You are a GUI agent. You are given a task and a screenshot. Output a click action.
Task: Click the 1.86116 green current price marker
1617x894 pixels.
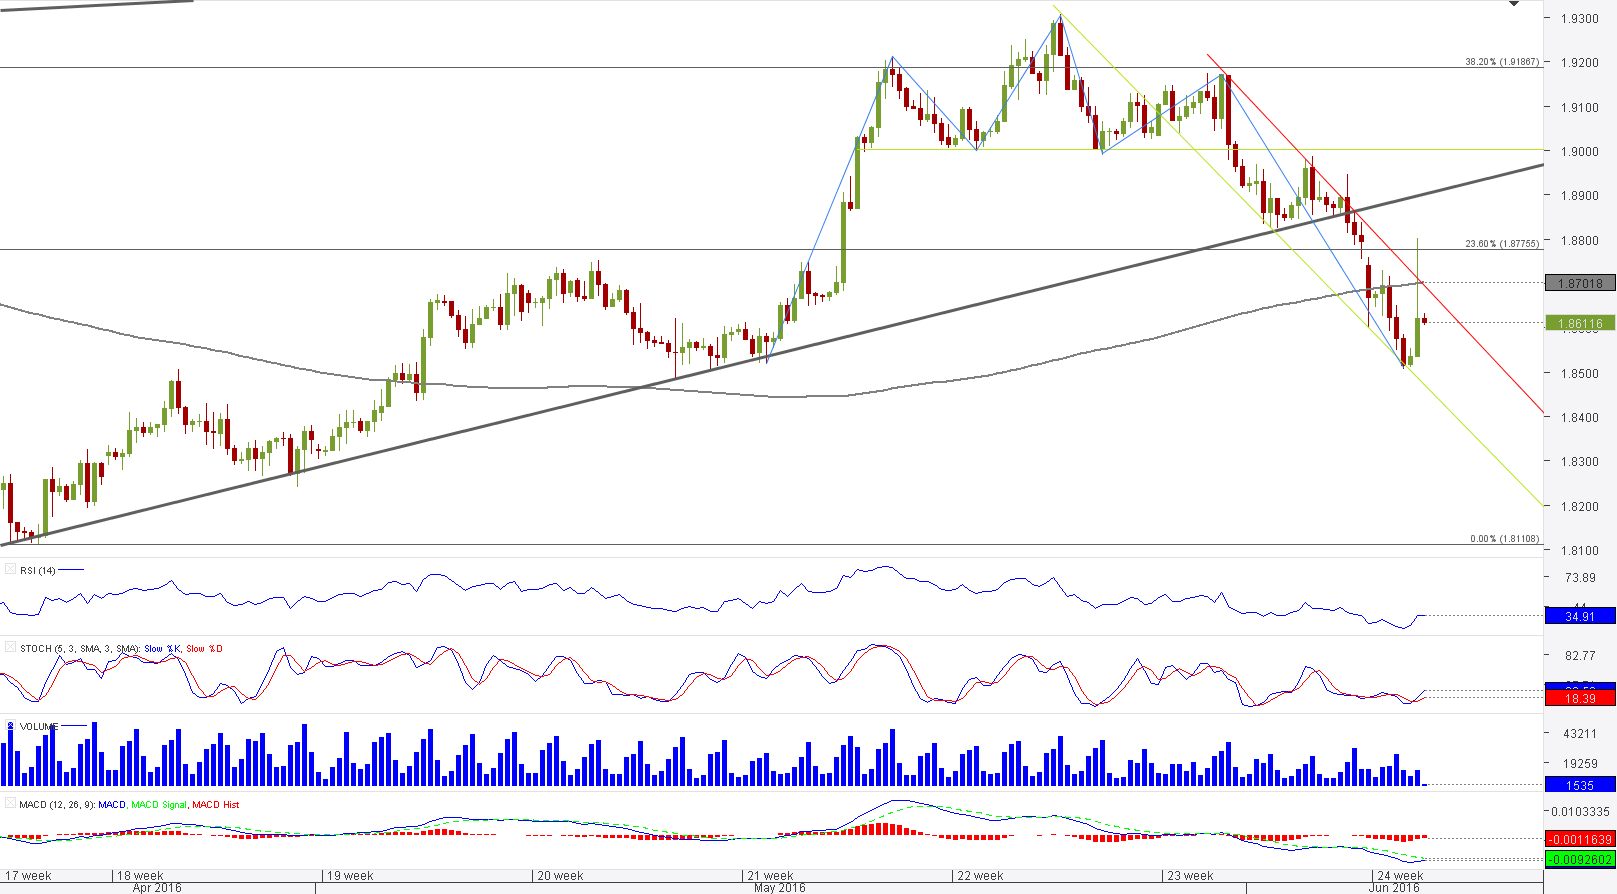(x=1580, y=323)
